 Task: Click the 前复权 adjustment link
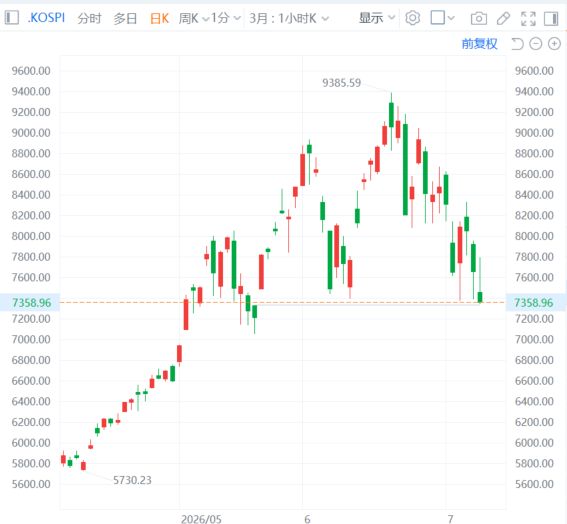click(479, 44)
